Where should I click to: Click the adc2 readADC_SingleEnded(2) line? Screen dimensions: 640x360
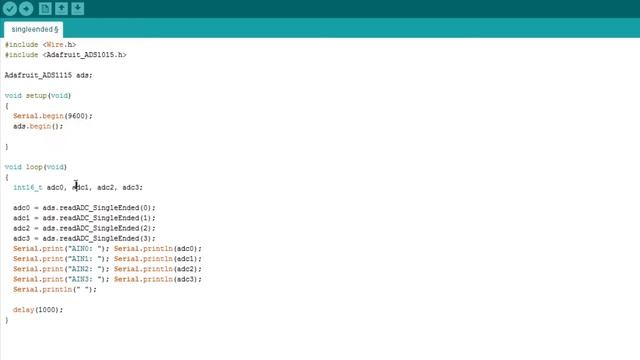point(84,228)
